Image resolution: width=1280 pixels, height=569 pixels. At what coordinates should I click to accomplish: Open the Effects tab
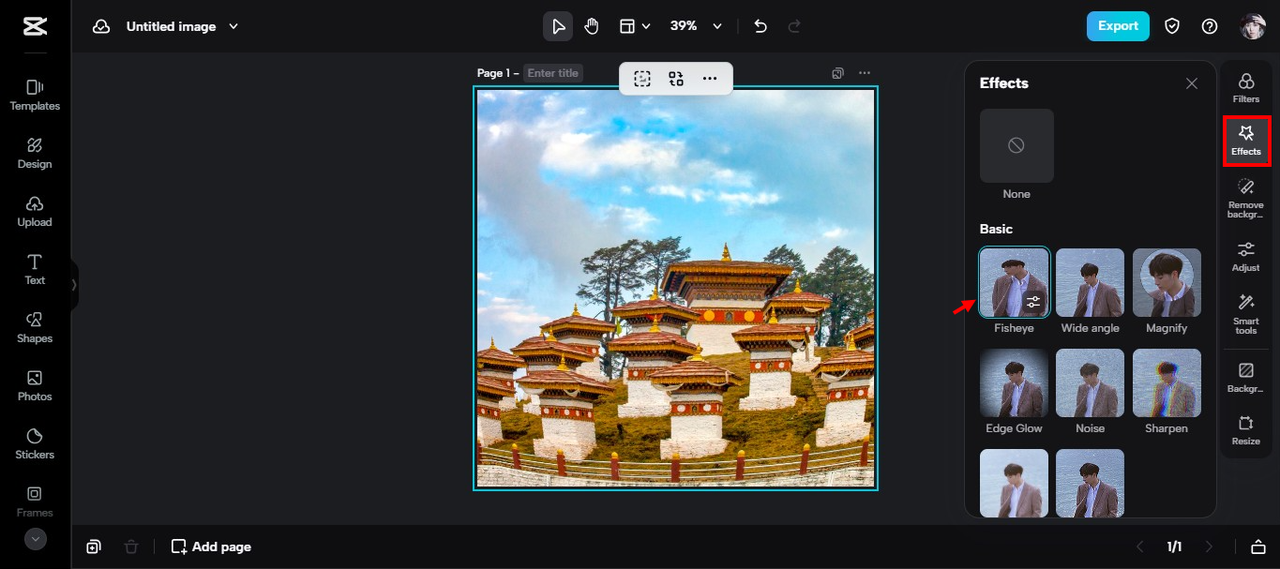tap(1246, 141)
